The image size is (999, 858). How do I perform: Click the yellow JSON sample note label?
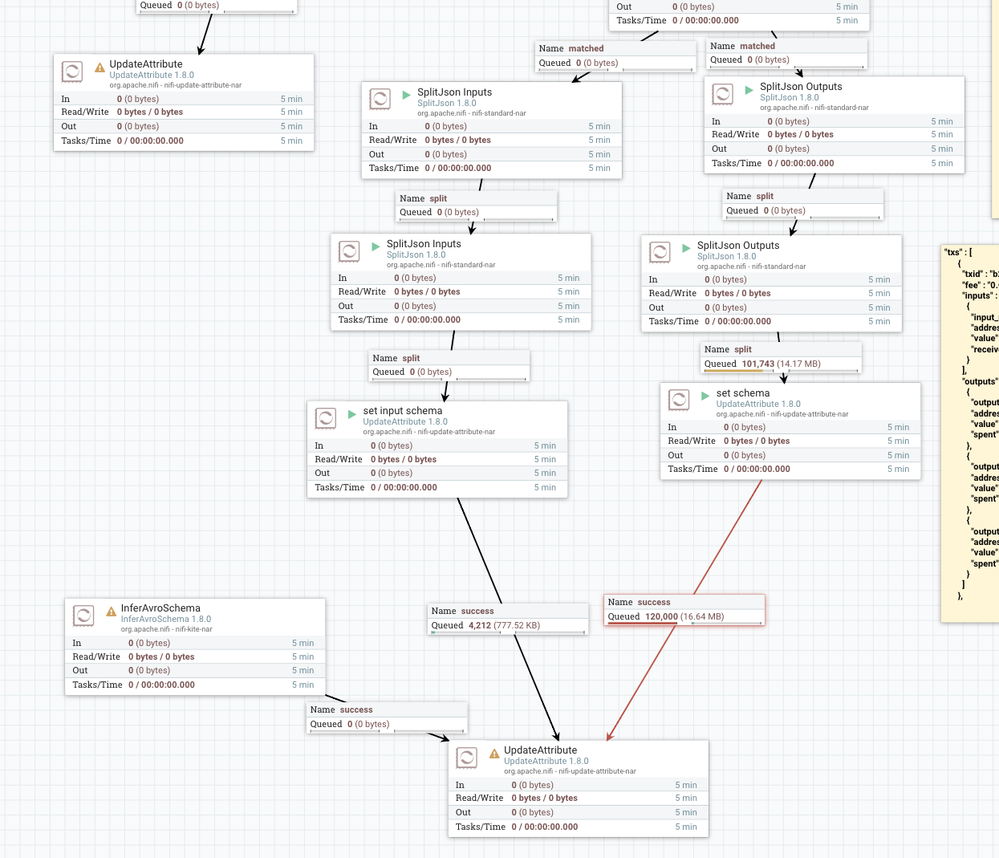click(x=970, y=433)
